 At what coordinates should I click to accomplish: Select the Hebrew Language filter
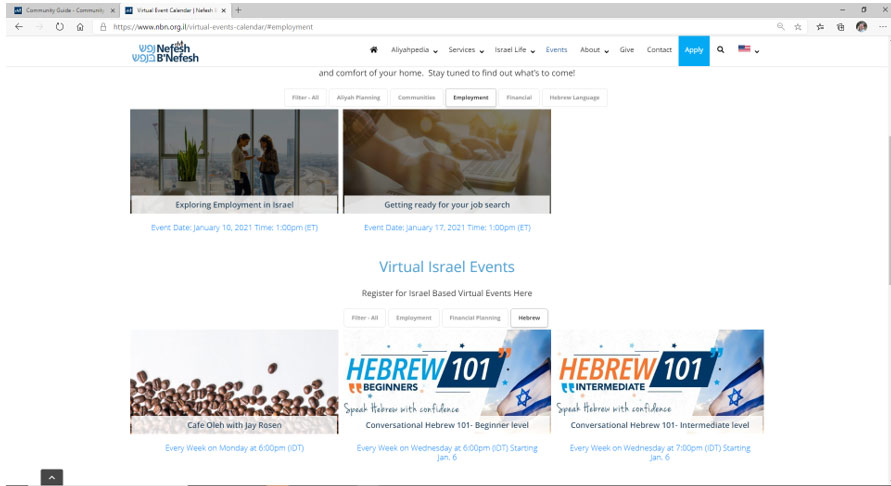[573, 98]
